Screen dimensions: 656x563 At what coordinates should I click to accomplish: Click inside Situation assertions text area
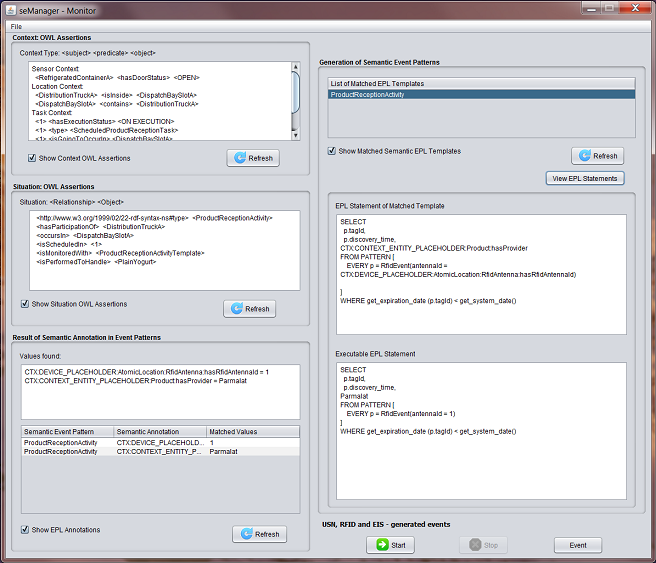[x=165, y=251]
